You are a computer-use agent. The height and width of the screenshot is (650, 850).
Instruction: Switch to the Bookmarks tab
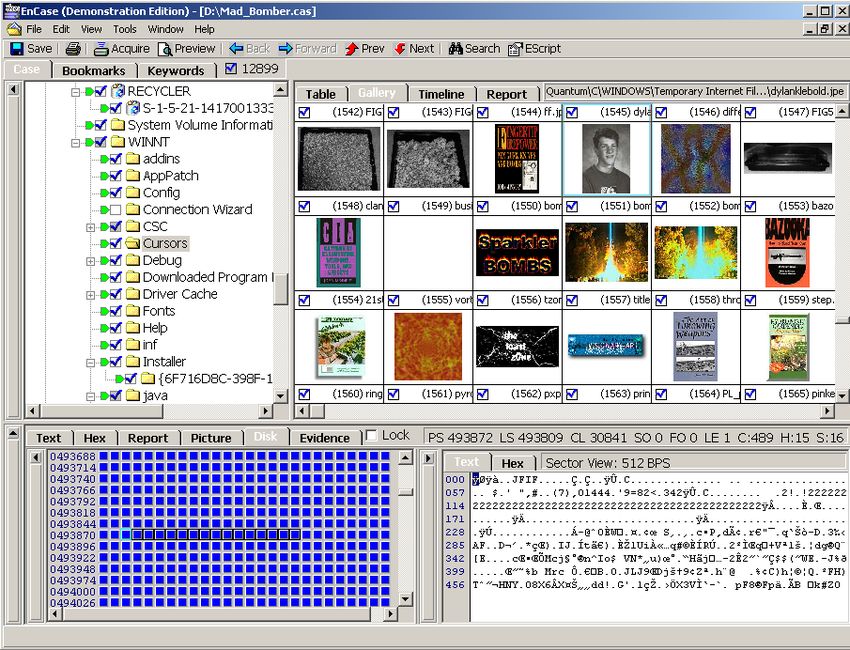[x=93, y=70]
